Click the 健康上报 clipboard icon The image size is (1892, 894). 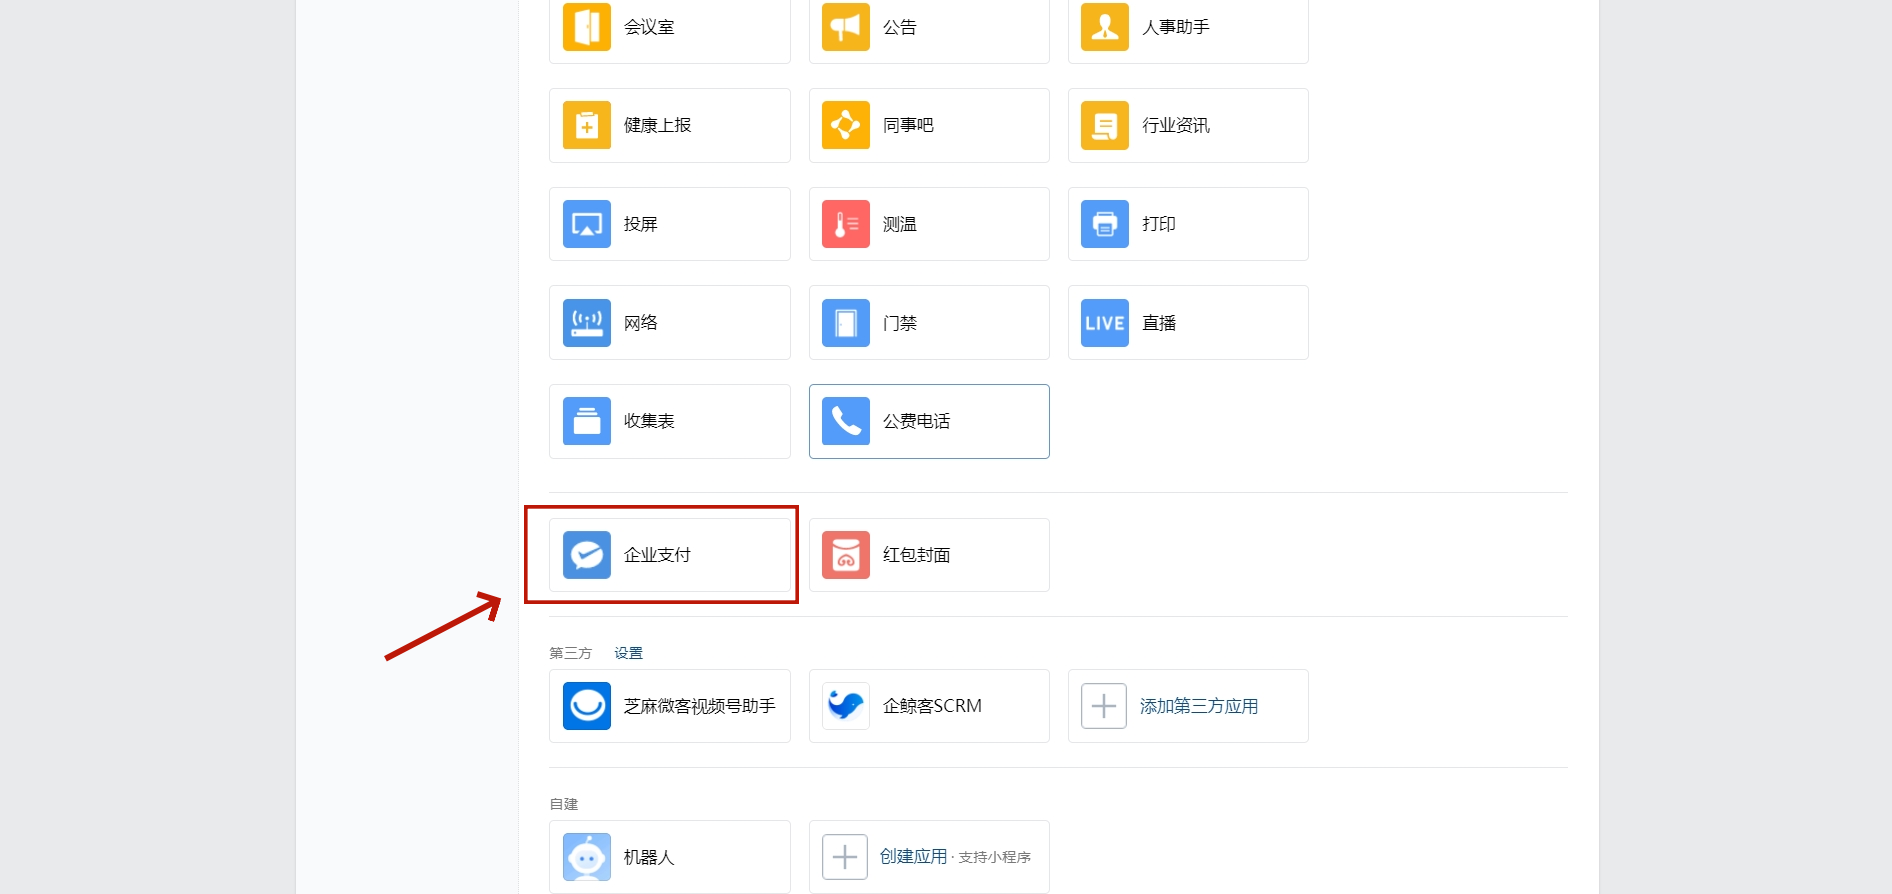point(587,125)
